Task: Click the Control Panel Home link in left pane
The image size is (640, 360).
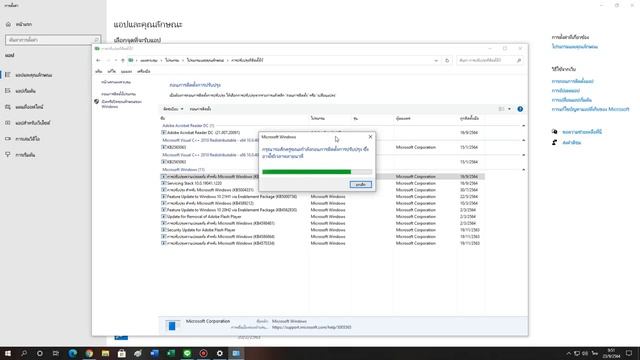Action: coord(116,82)
